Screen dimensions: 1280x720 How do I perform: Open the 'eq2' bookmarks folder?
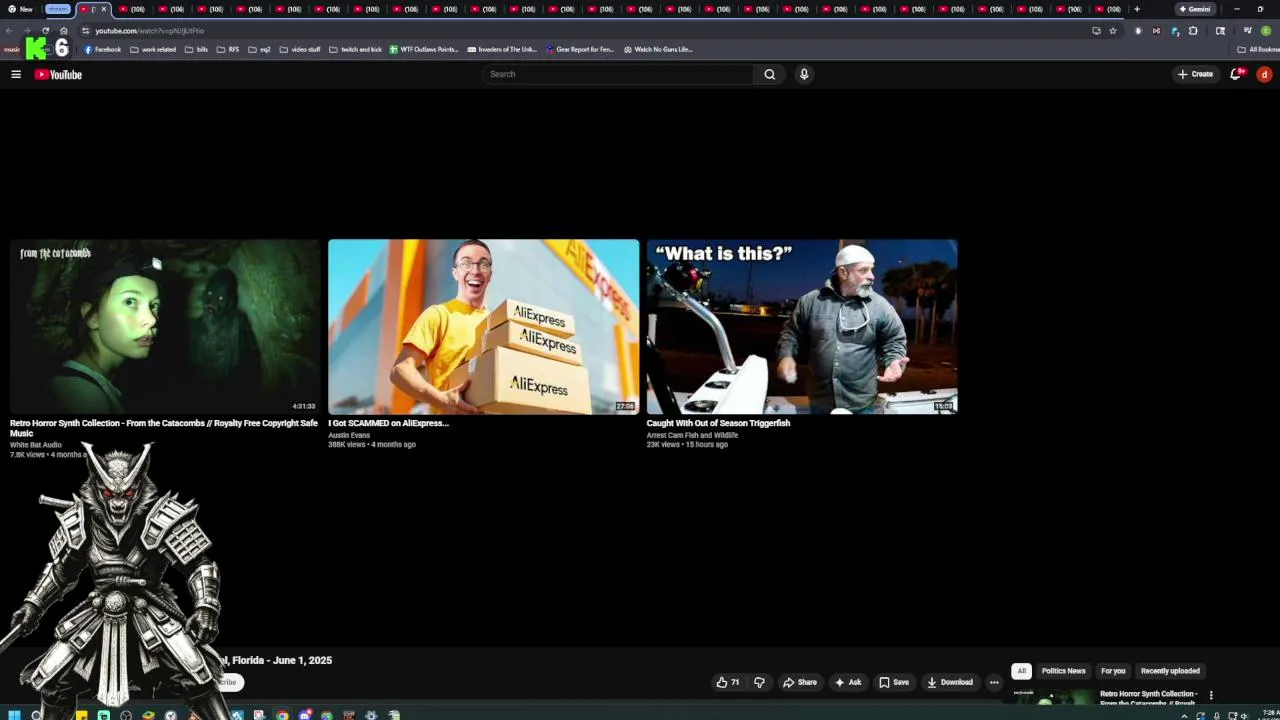coord(259,49)
